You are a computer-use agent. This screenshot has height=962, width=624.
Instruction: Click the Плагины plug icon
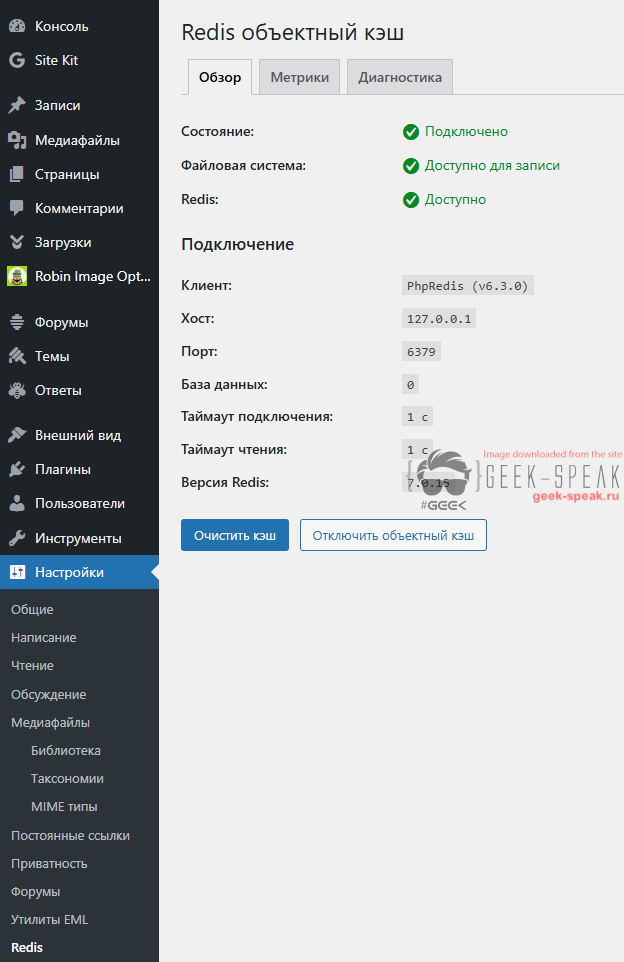(17, 469)
